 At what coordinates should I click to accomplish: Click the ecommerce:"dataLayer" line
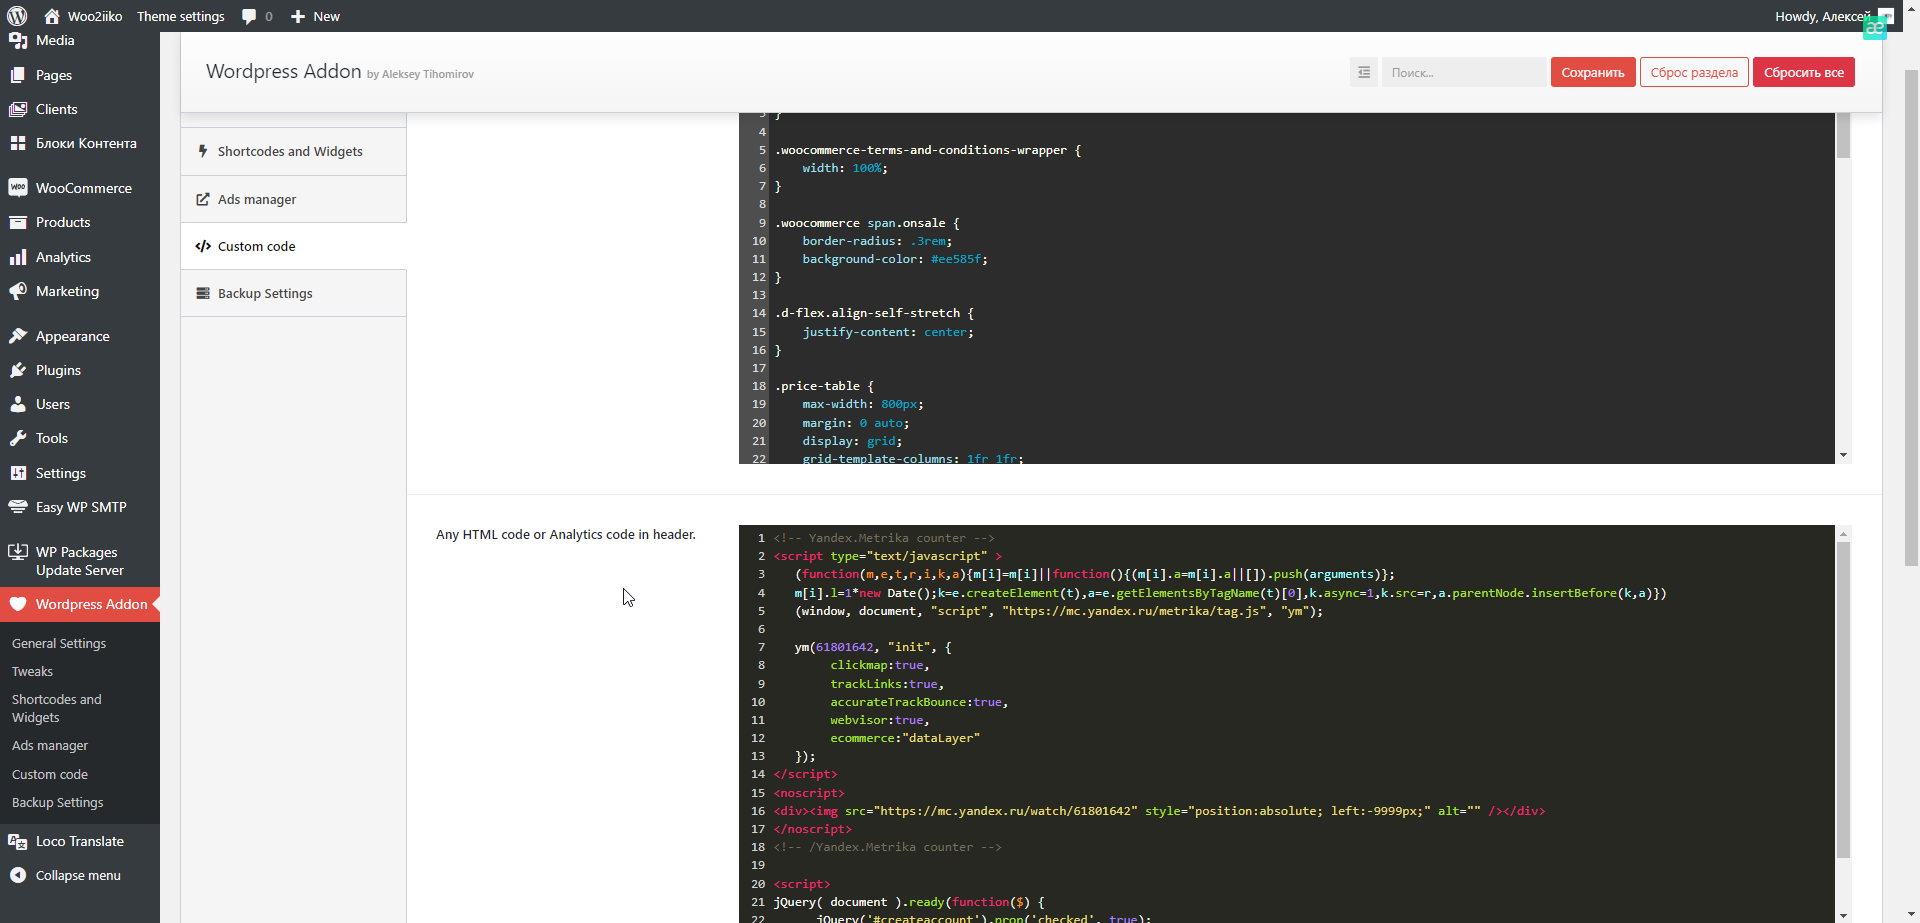(x=904, y=738)
